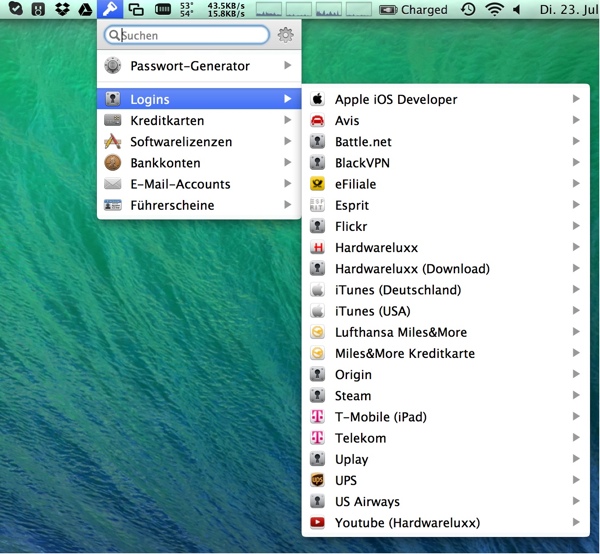Click the date Di. 23. Jul in menu bar
Screen dimensions: 600x554
569,9
